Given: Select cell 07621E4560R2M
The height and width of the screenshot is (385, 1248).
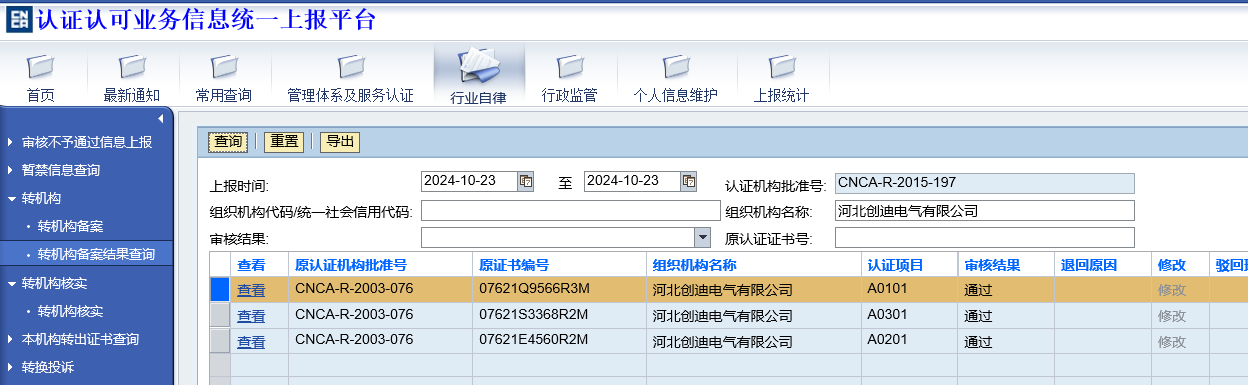Looking at the screenshot, I should pos(559,341).
